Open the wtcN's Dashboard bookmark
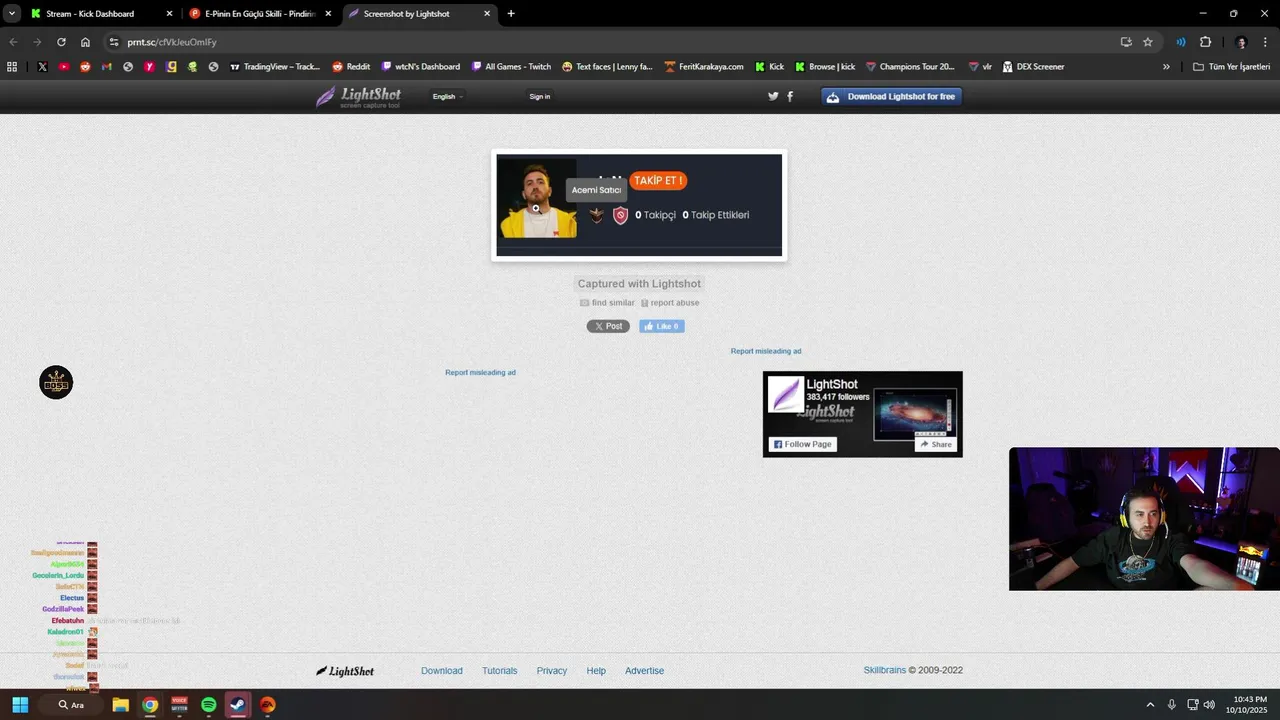The height and width of the screenshot is (720, 1280). 421,67
